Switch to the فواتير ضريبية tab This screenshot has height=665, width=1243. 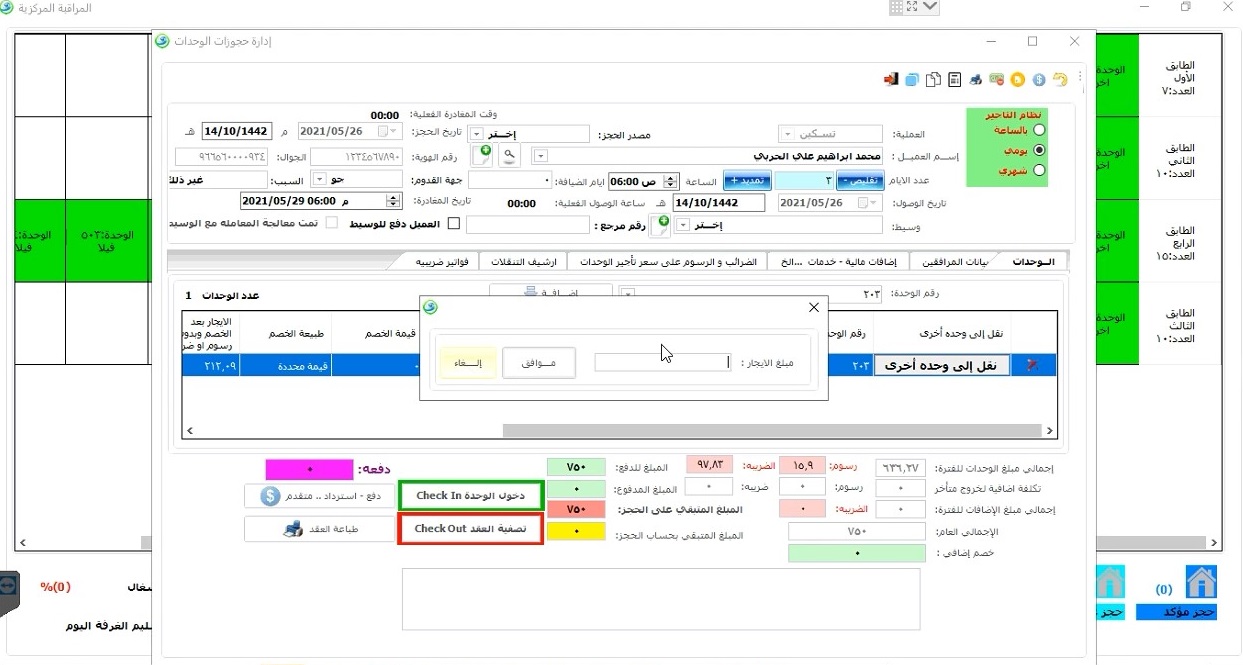tap(445, 262)
